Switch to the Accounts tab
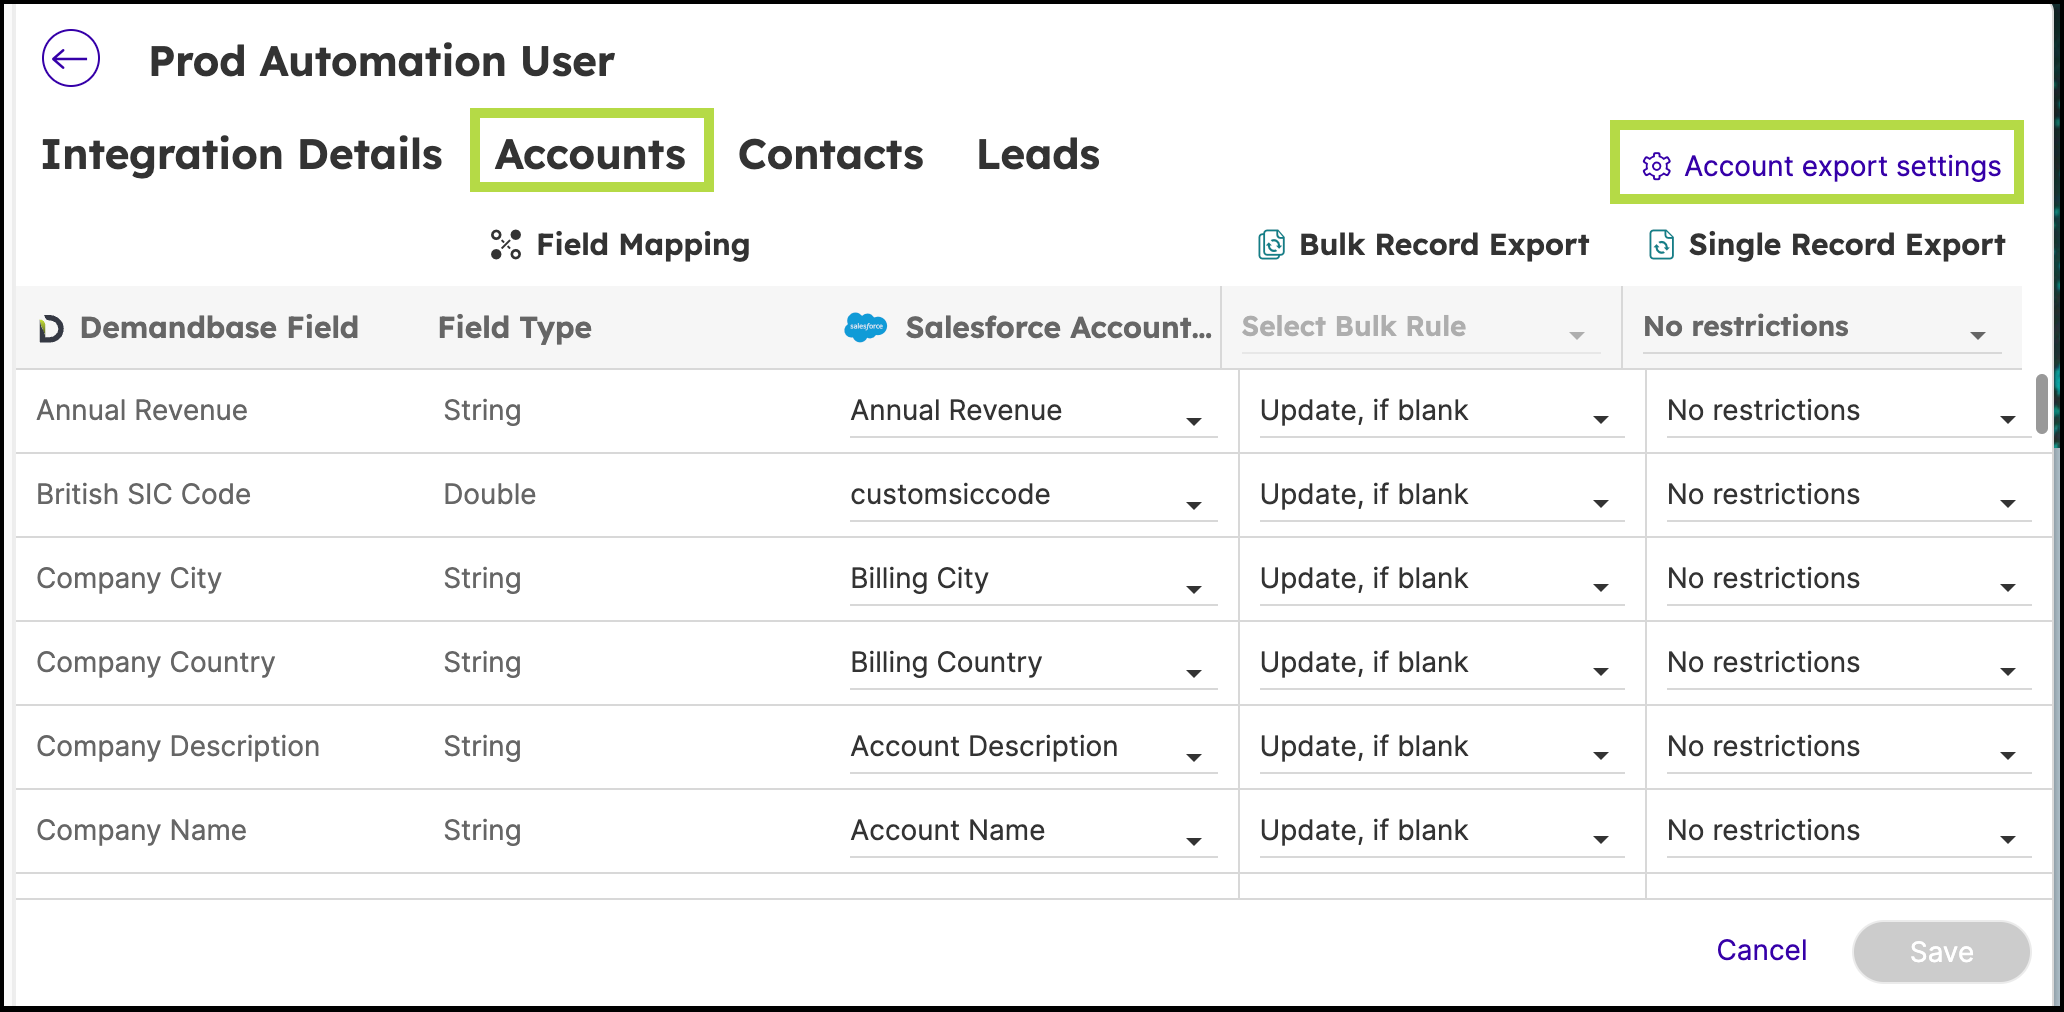The width and height of the screenshot is (2064, 1012). coord(591,154)
